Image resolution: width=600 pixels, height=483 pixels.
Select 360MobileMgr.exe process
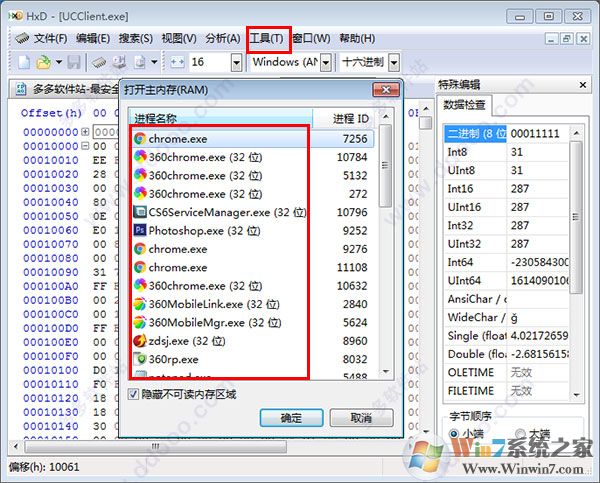tap(251, 322)
